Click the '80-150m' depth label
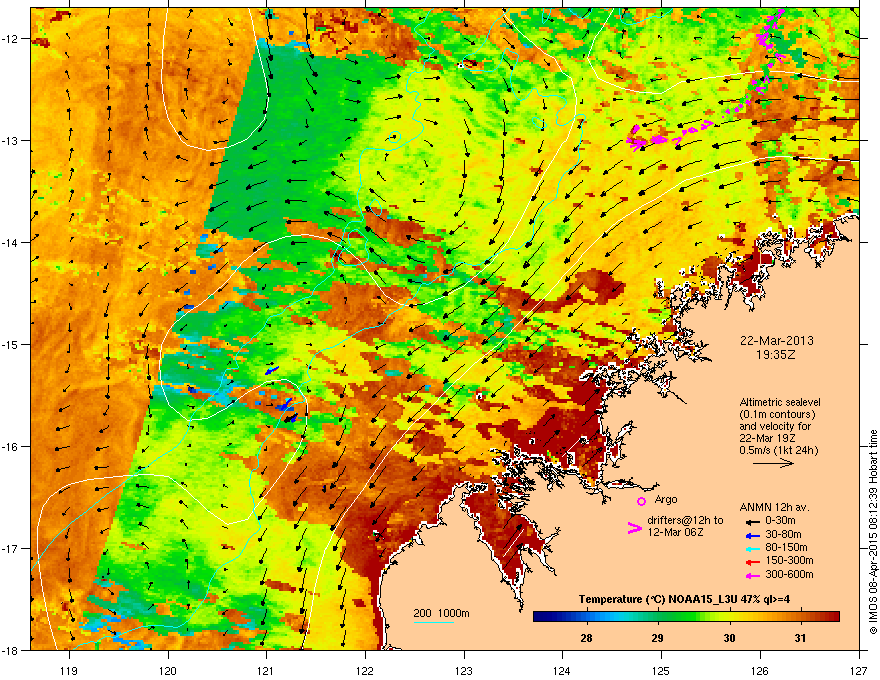880x680 pixels. pyautogui.click(x=786, y=548)
